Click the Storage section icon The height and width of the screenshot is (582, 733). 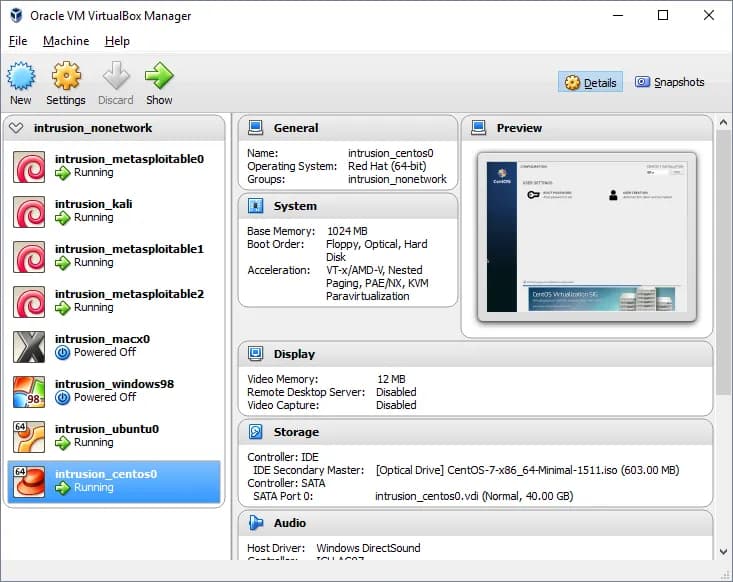point(256,432)
